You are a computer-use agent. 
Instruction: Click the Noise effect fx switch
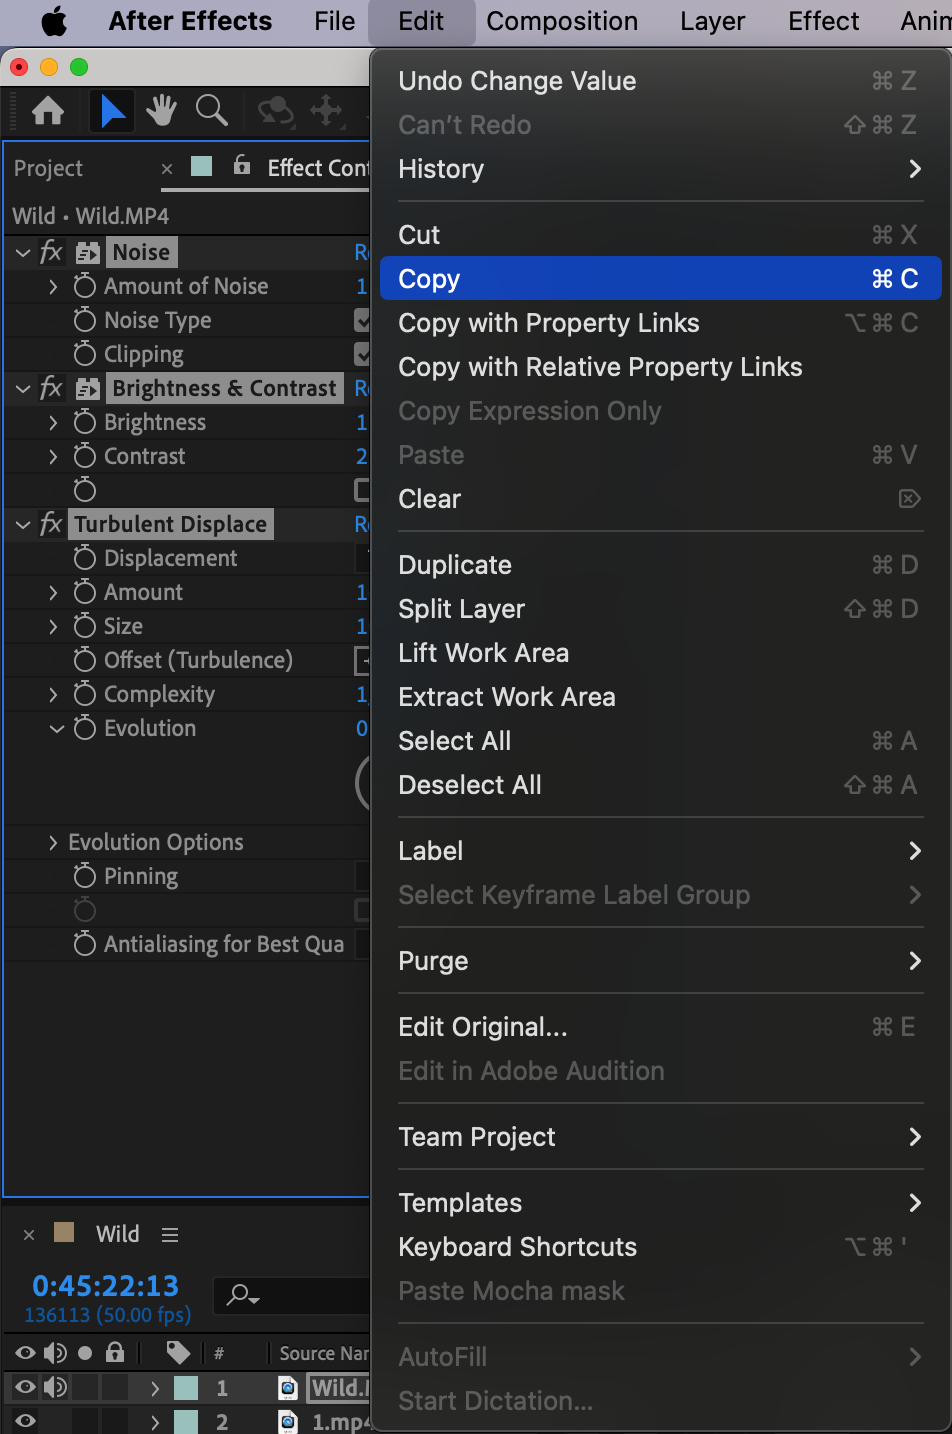coord(51,252)
